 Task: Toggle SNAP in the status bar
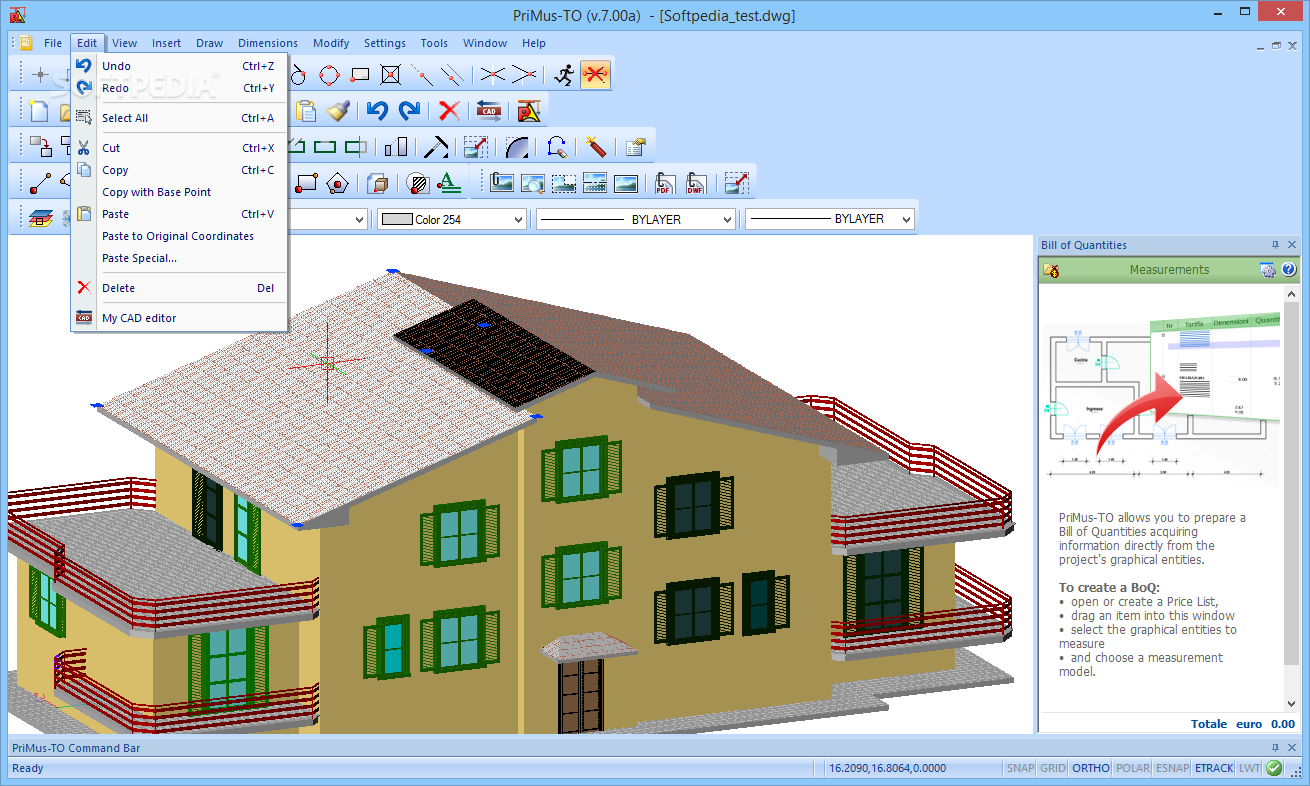tap(1021, 768)
